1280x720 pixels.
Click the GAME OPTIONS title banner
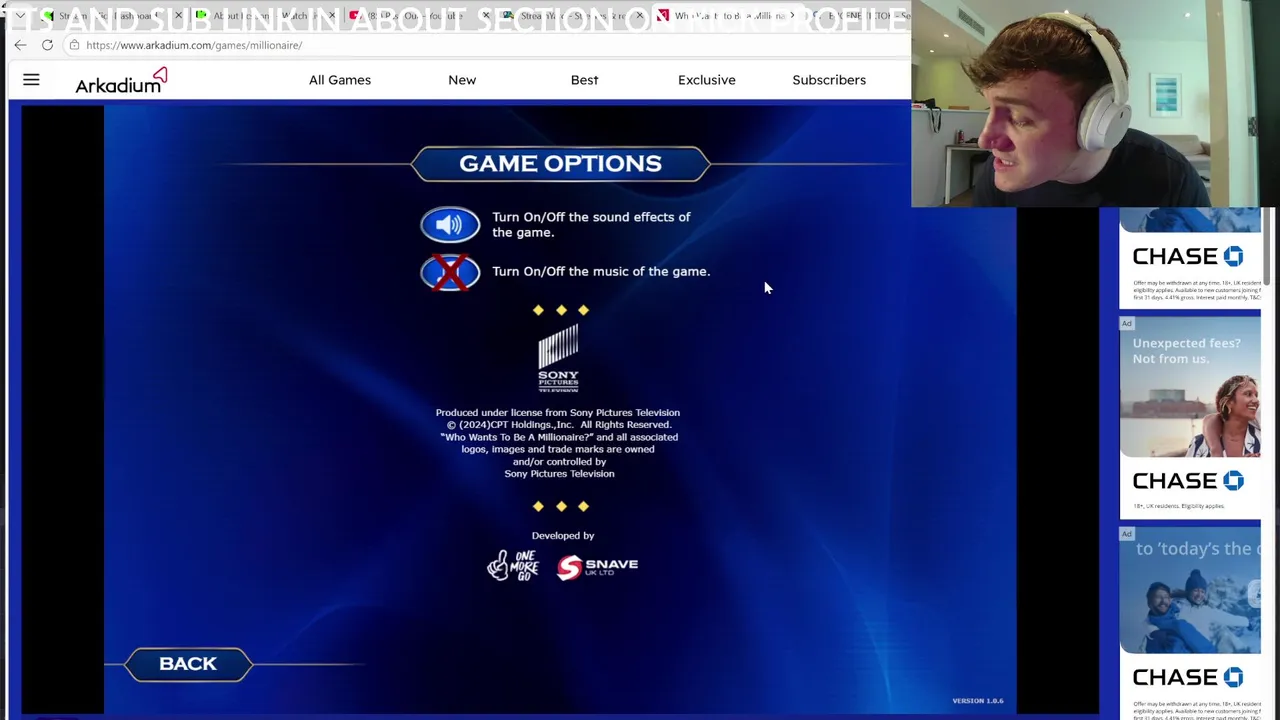[560, 164]
